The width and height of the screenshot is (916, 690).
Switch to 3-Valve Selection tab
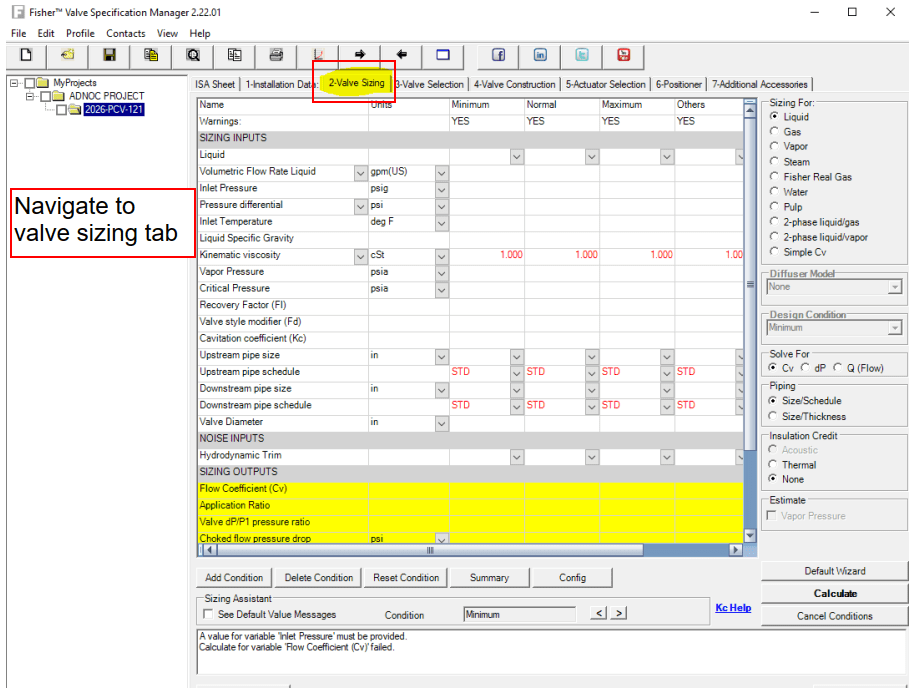click(431, 84)
